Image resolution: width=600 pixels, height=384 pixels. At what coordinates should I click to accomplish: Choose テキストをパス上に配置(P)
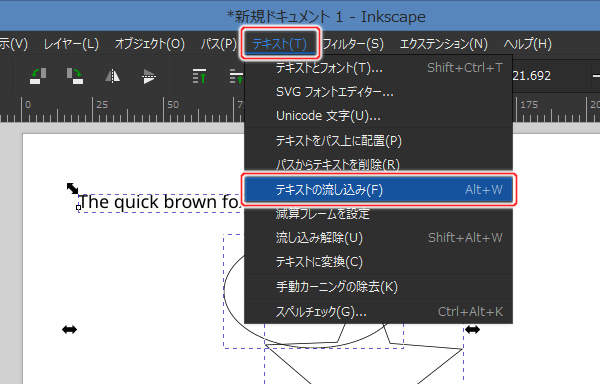coord(378,141)
